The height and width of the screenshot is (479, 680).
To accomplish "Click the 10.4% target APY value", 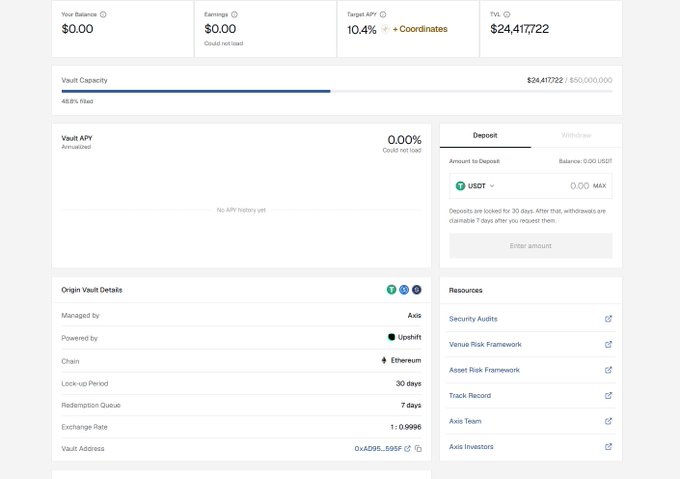I will click(362, 30).
